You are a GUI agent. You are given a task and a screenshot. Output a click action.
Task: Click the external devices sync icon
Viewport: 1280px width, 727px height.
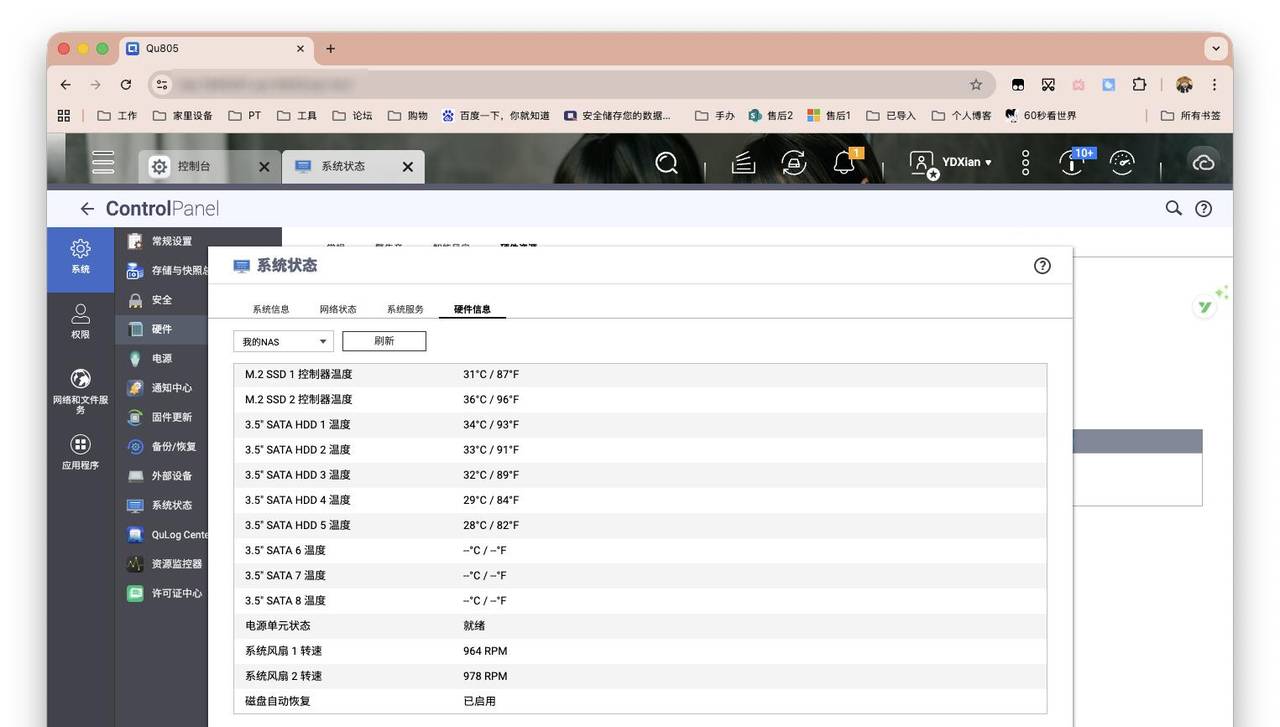[794, 162]
